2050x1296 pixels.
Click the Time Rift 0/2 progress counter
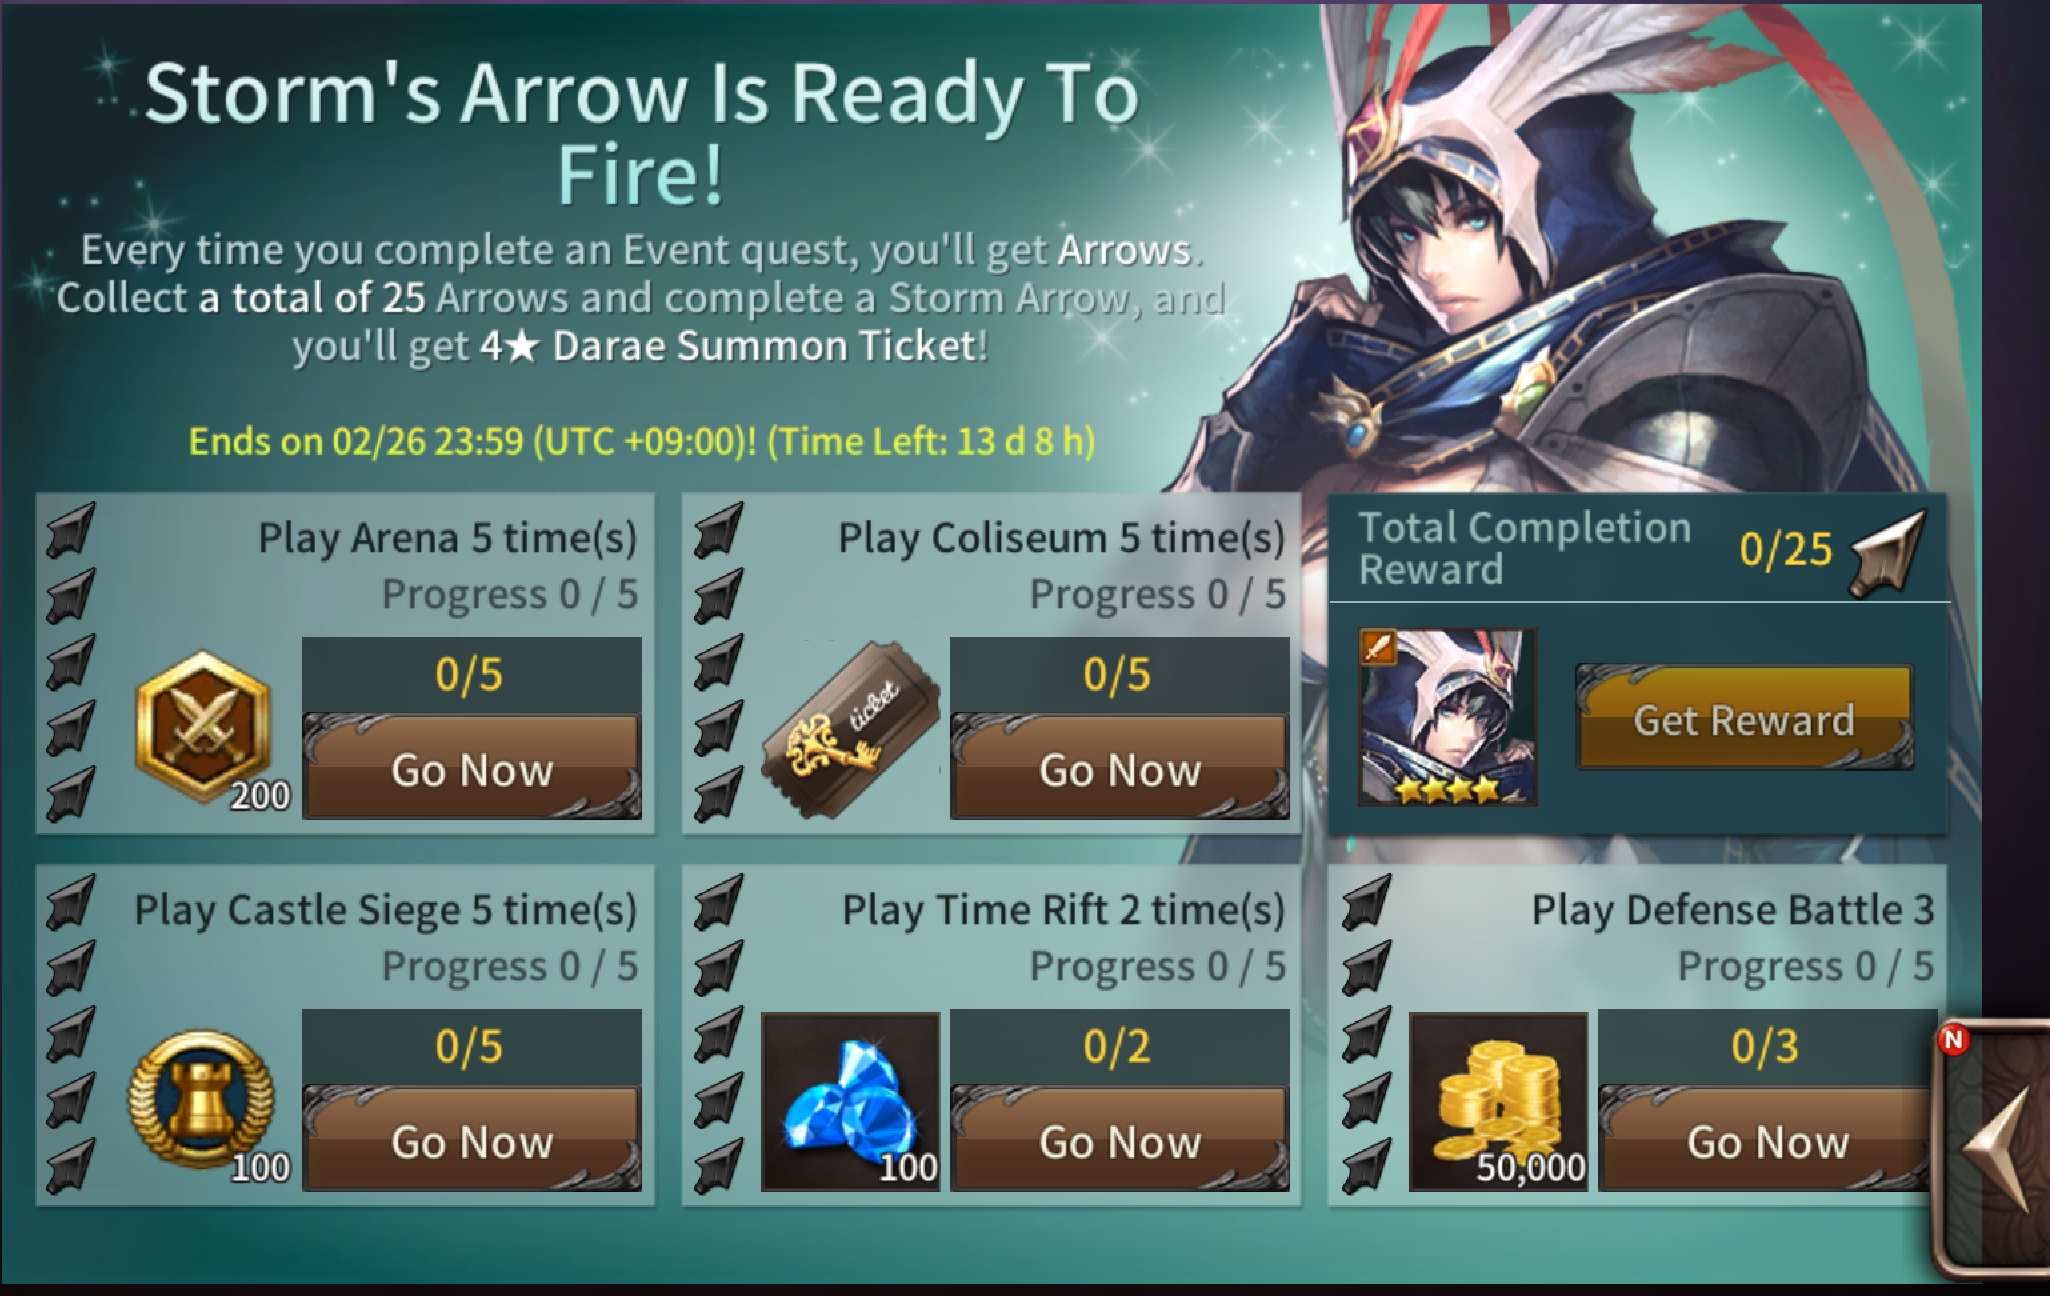(x=1118, y=1047)
